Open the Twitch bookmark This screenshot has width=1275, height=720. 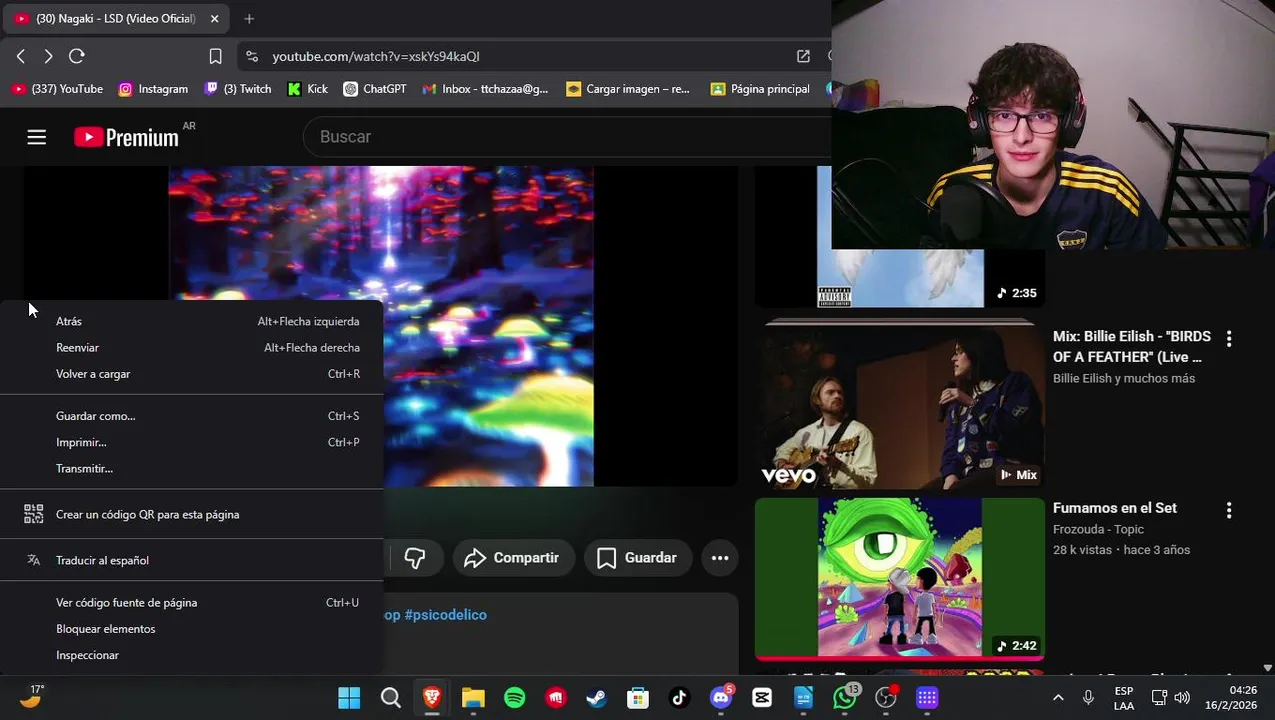click(238, 89)
